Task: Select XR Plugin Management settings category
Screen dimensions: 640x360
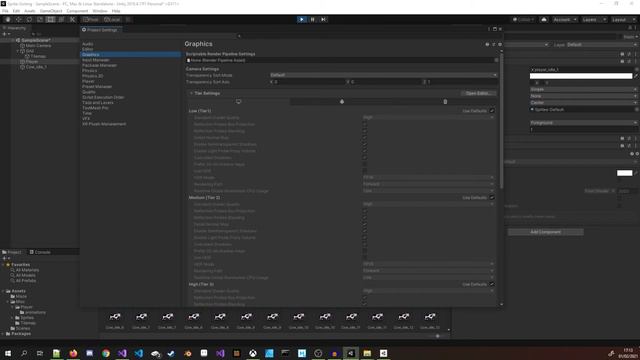Action: [x=104, y=124]
